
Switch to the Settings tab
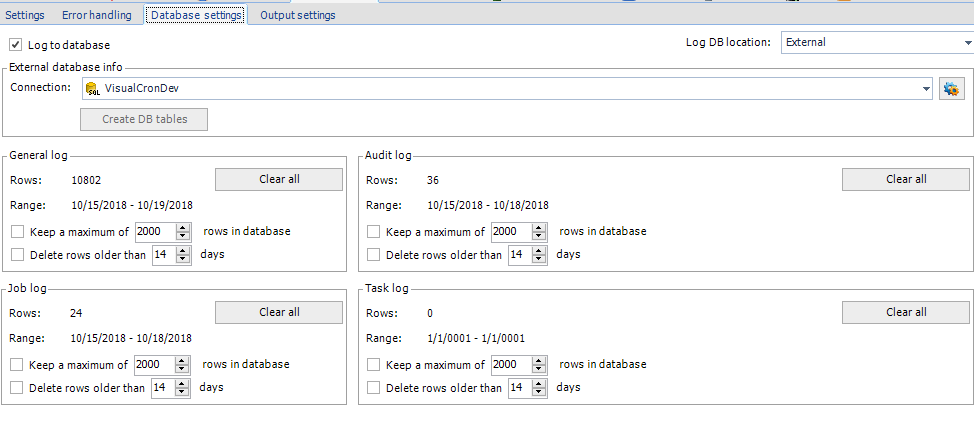point(25,15)
